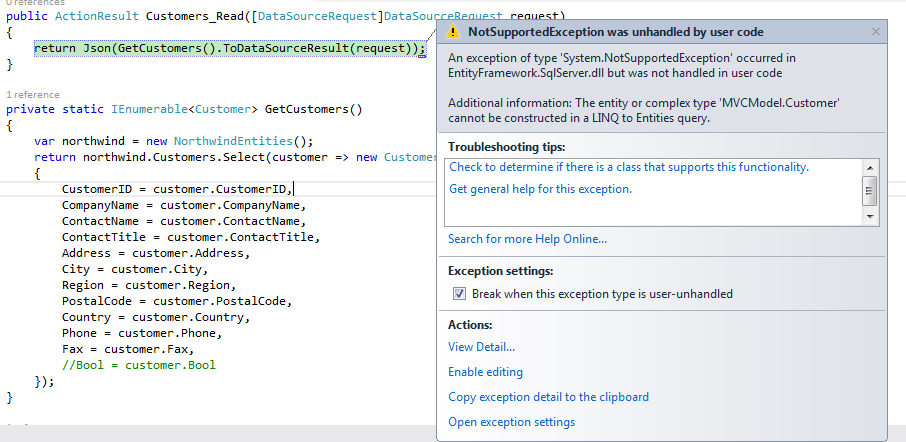Copy exception detail to the clipboard
This screenshot has width=906, height=442.
click(x=548, y=397)
